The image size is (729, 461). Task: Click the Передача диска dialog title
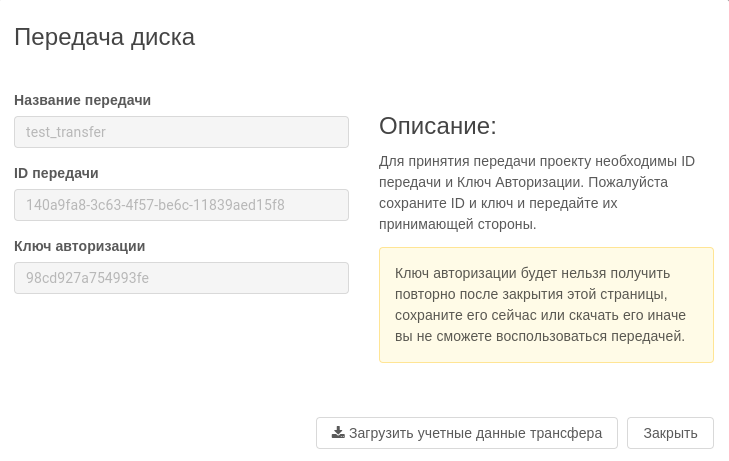(105, 37)
